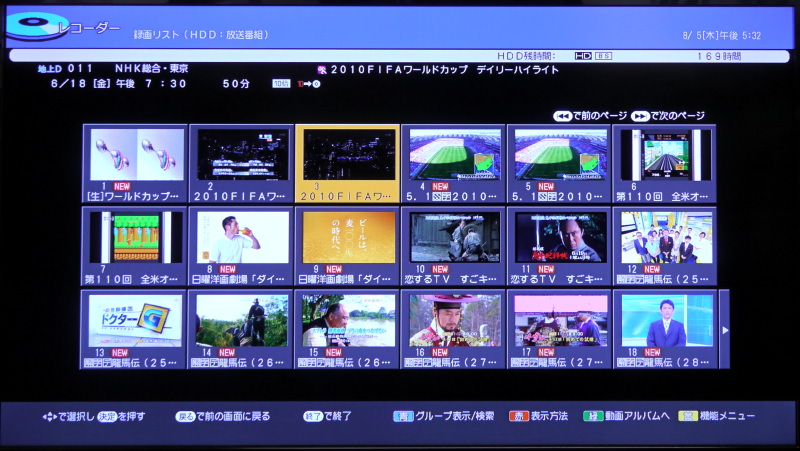Click the directional pad select icon
The width and height of the screenshot is (800, 451).
[x=49, y=417]
